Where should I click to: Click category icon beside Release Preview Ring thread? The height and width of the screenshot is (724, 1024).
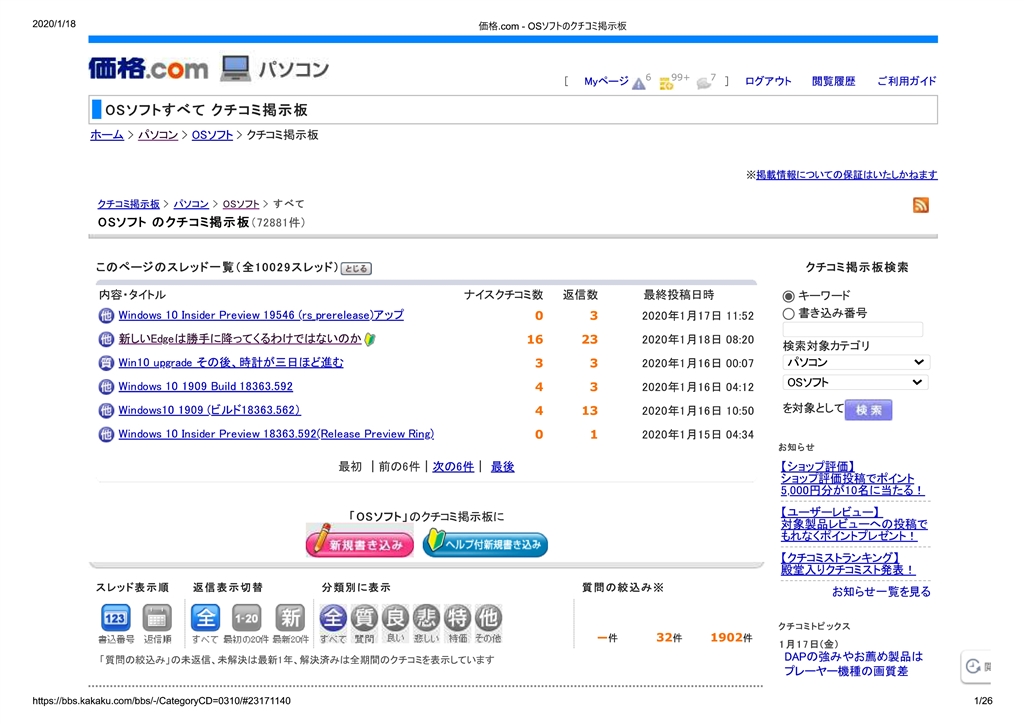[106, 434]
